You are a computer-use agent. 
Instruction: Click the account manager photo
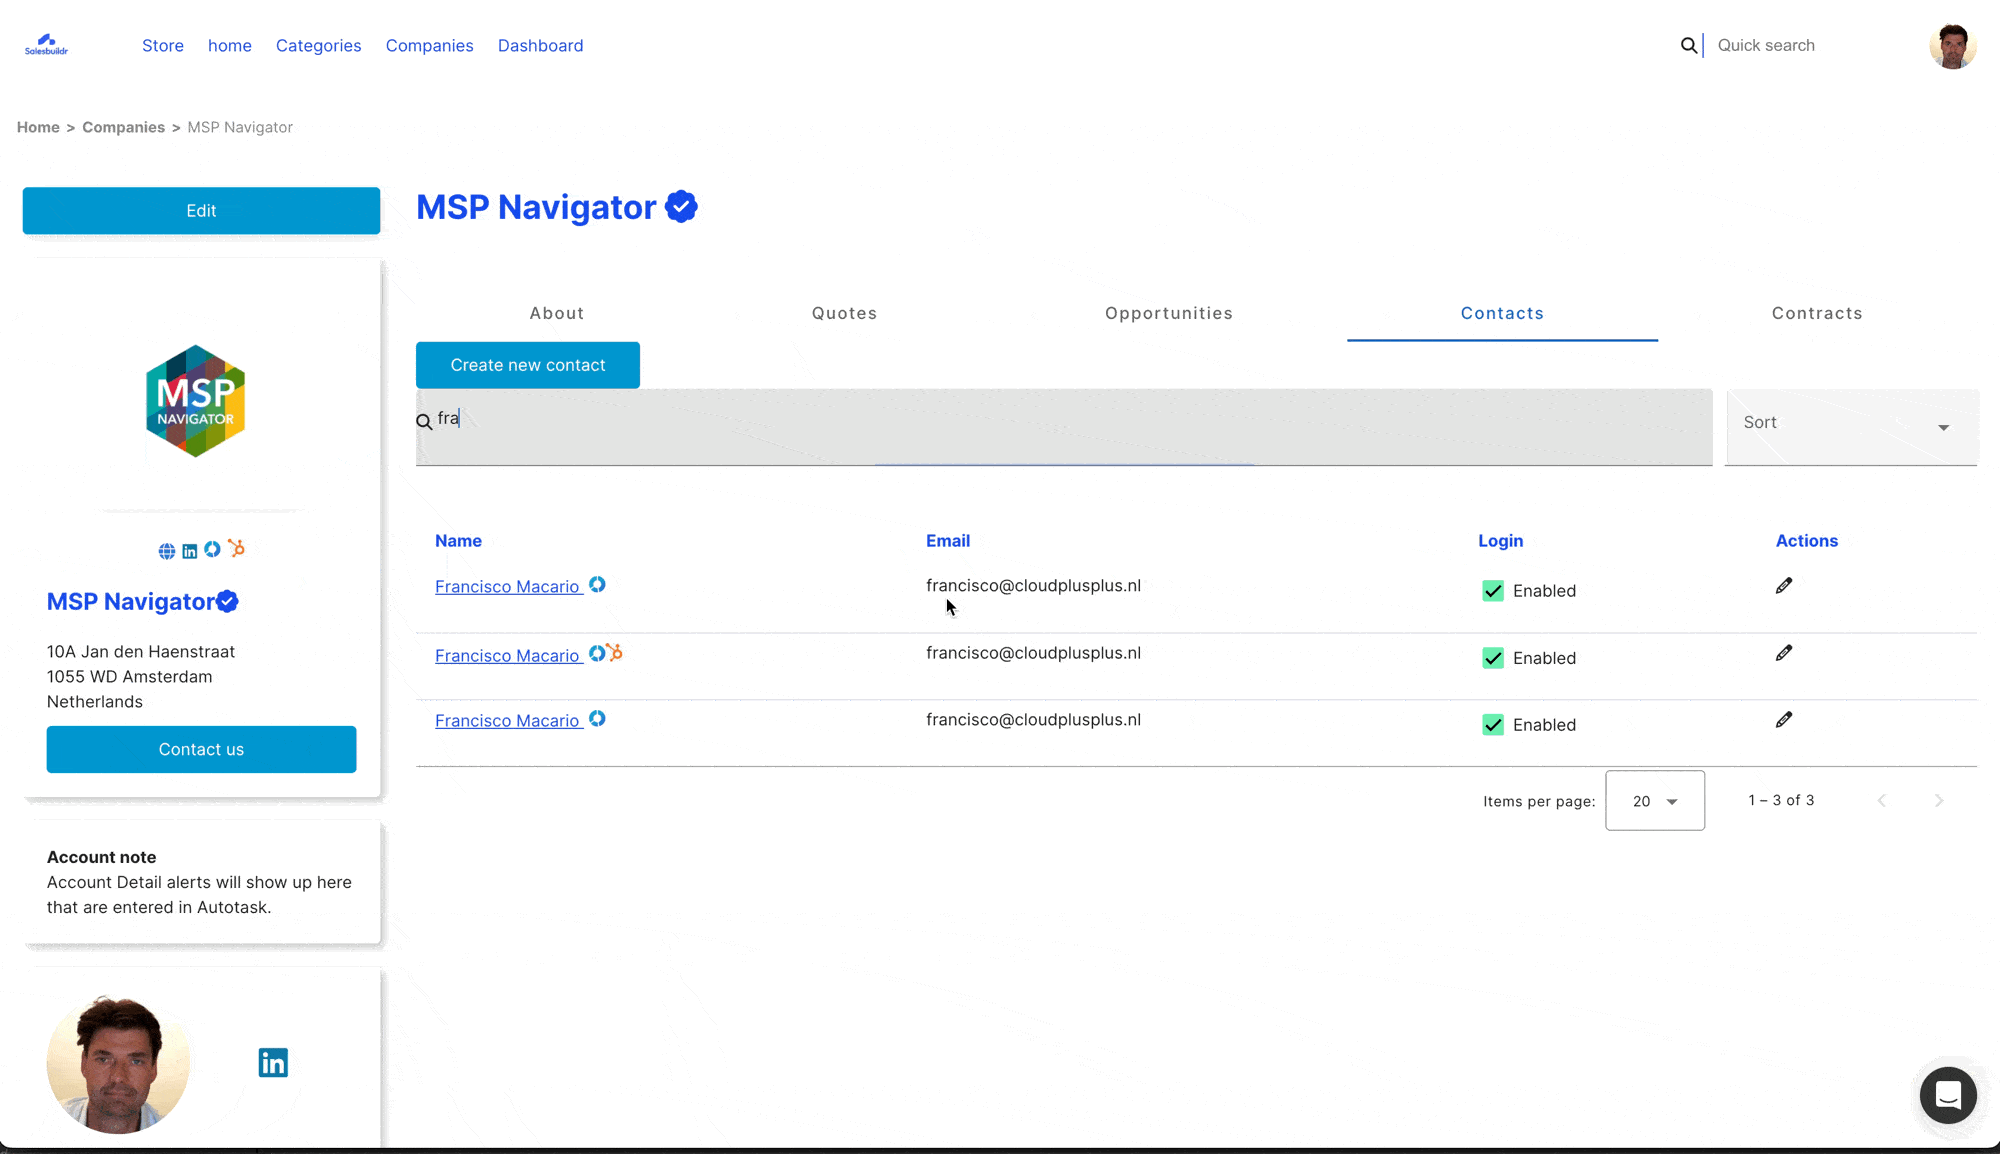[118, 1064]
